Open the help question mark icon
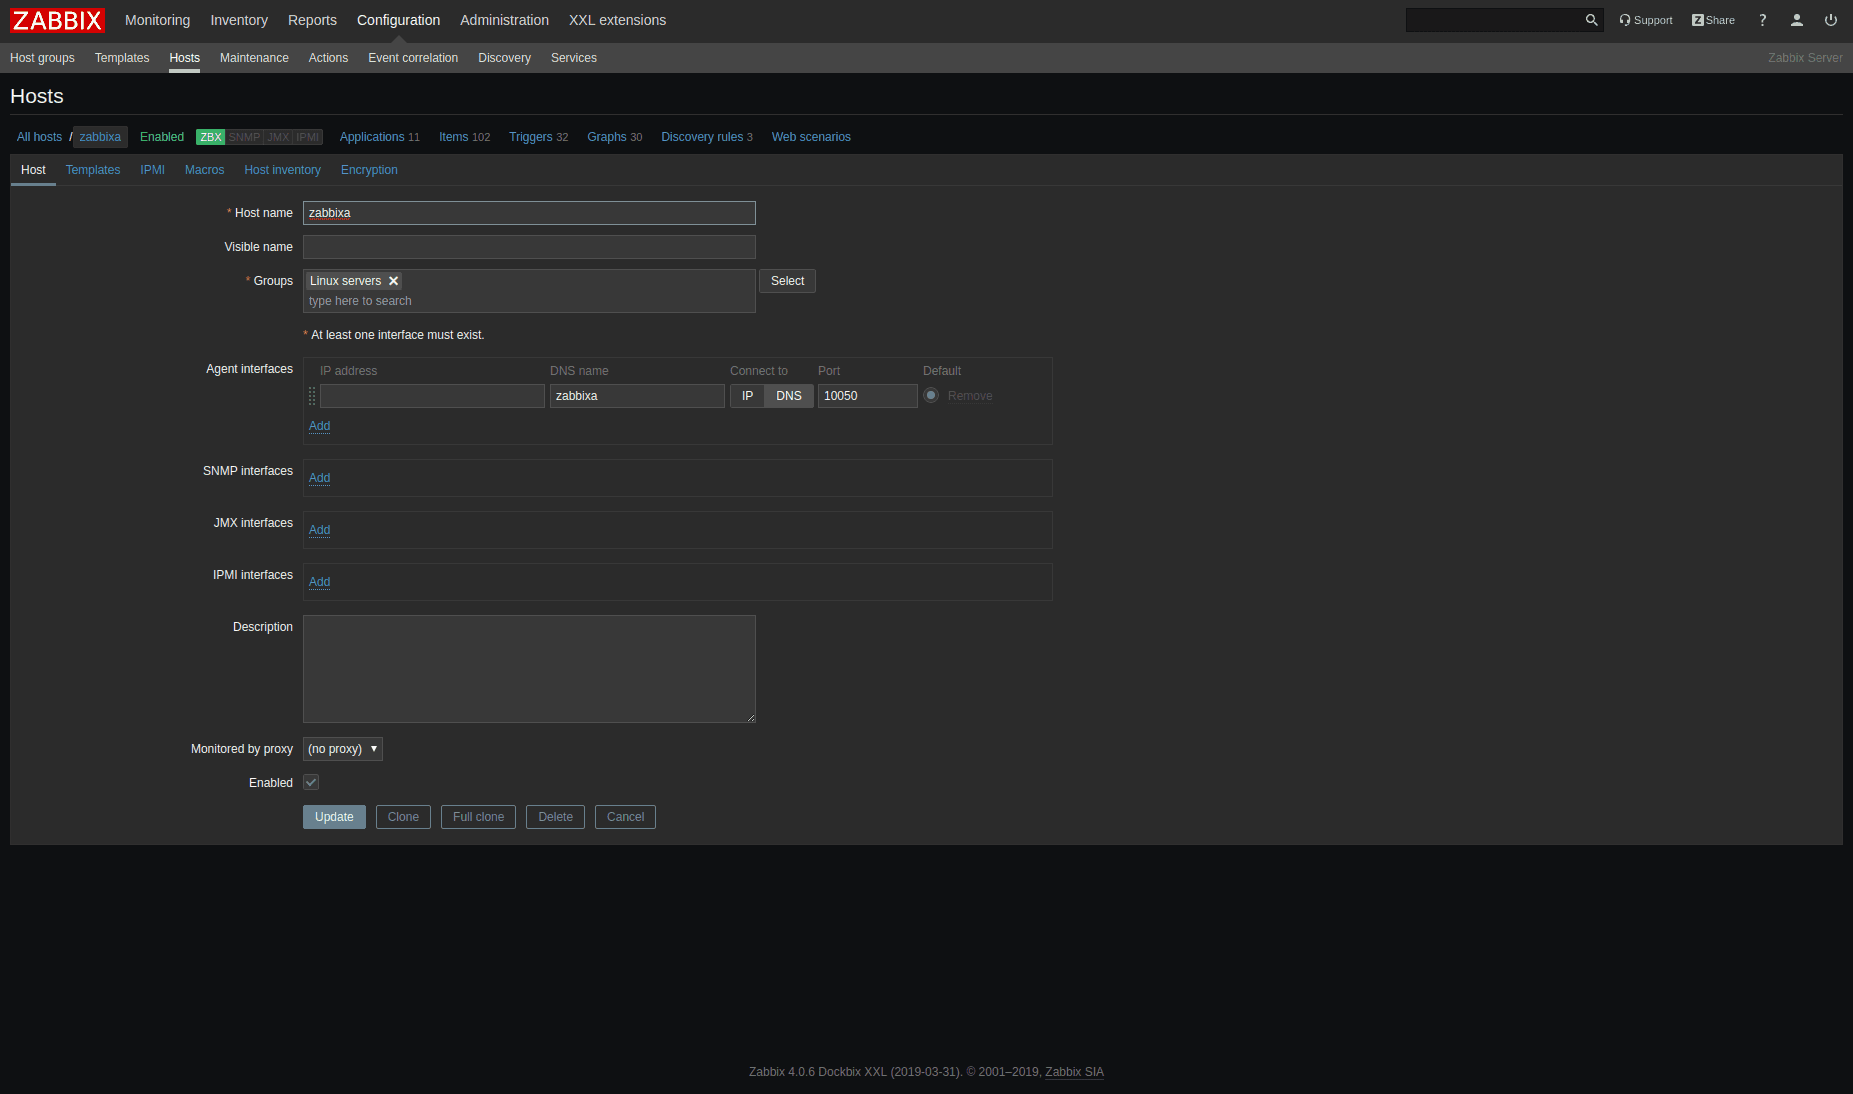The image size is (1853, 1094). 1763,20
